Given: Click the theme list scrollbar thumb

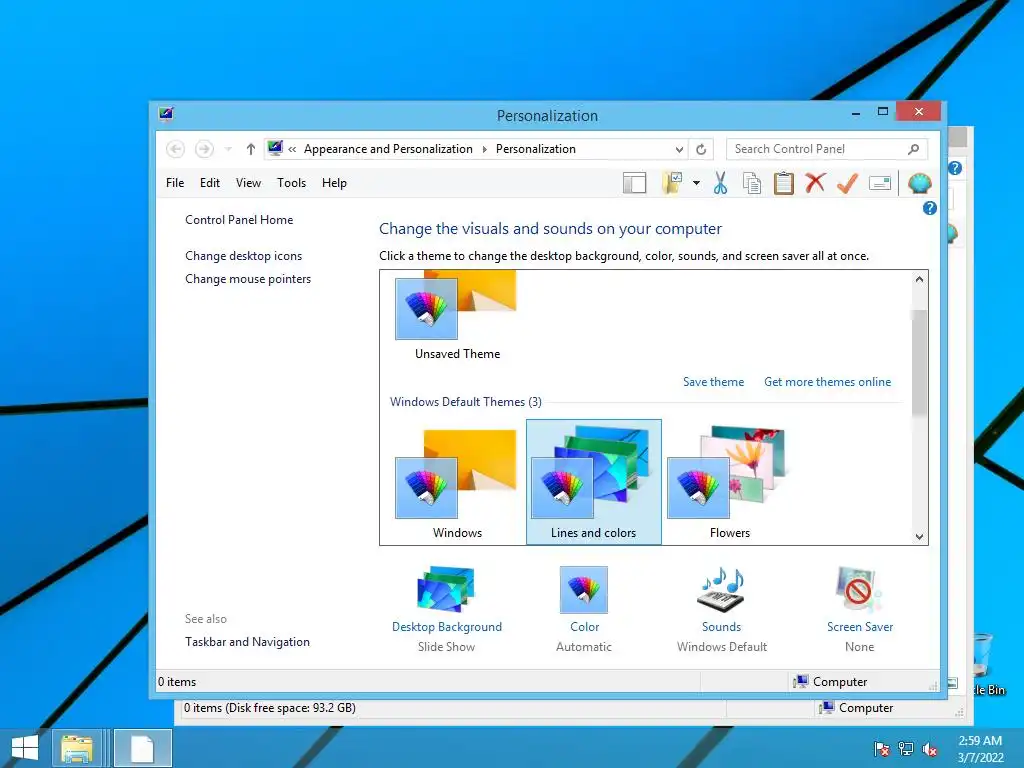Looking at the screenshot, I should click(919, 362).
